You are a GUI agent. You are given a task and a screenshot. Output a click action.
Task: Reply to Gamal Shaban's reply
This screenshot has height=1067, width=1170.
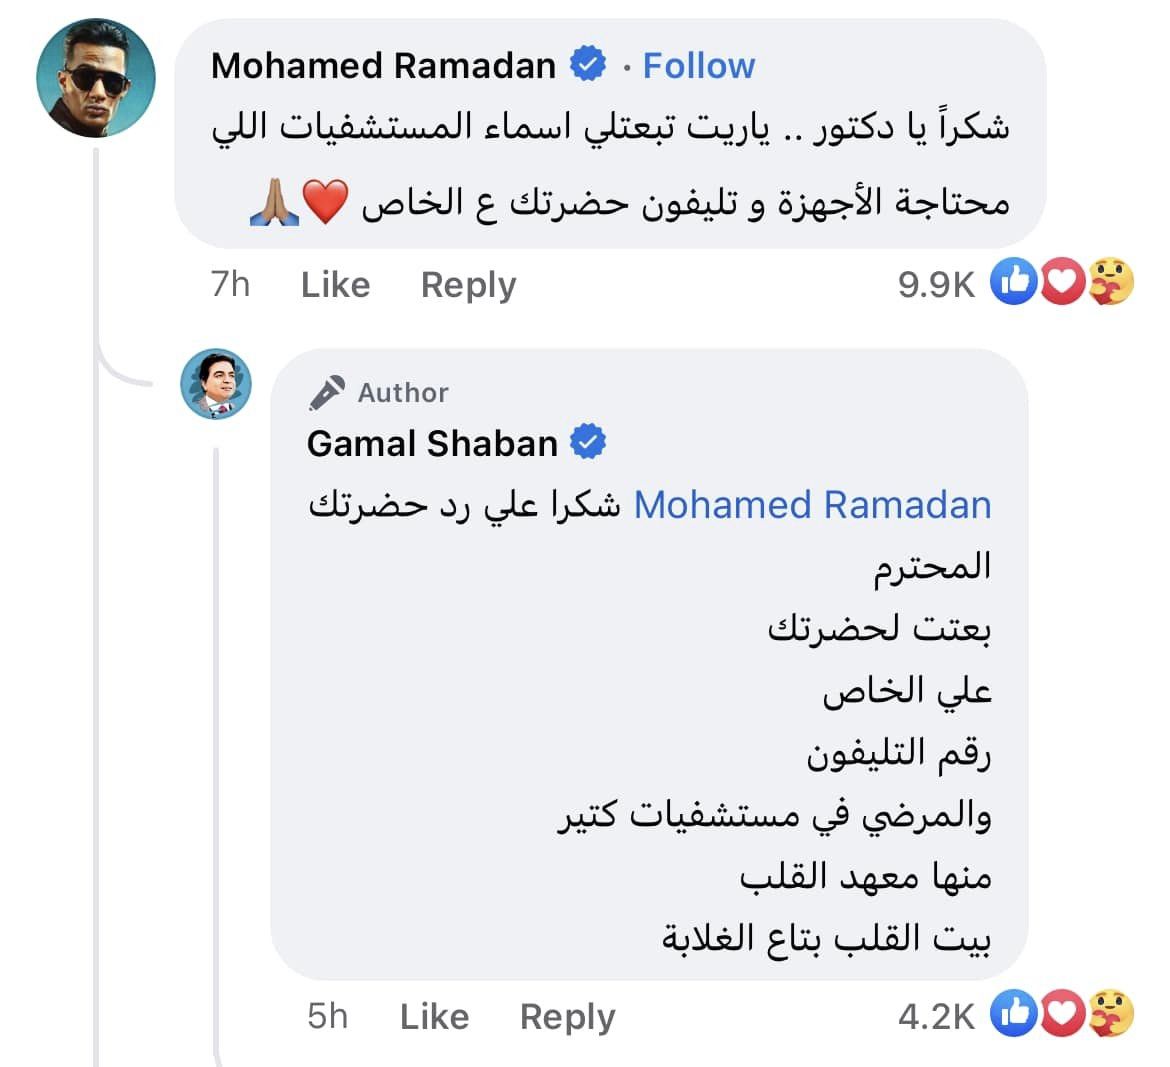(x=567, y=1017)
